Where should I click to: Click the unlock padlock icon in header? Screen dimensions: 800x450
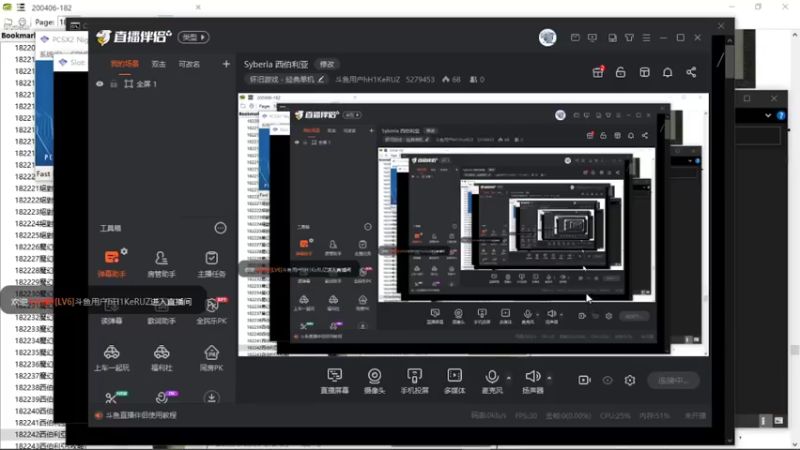[x=620, y=72]
